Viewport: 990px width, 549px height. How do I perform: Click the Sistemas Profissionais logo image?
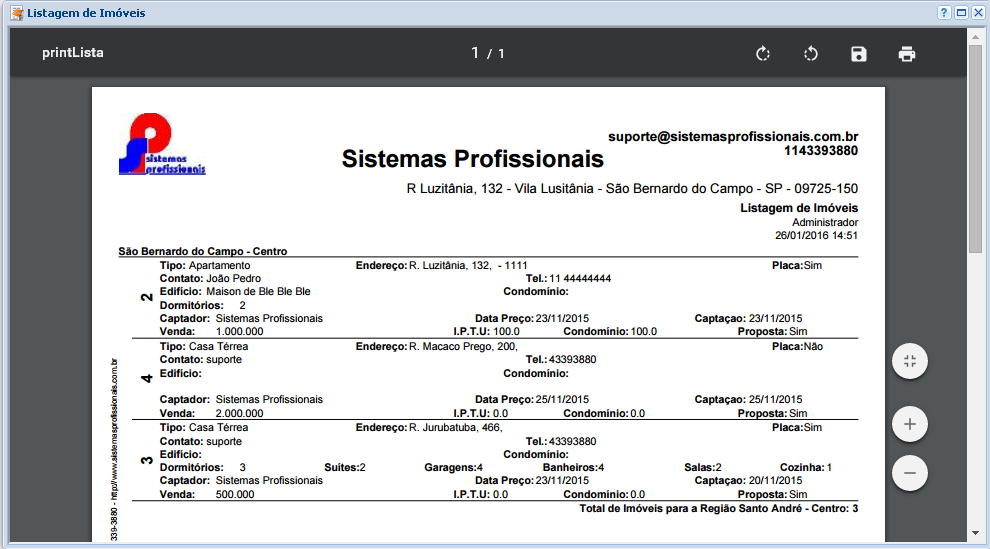tap(161, 145)
